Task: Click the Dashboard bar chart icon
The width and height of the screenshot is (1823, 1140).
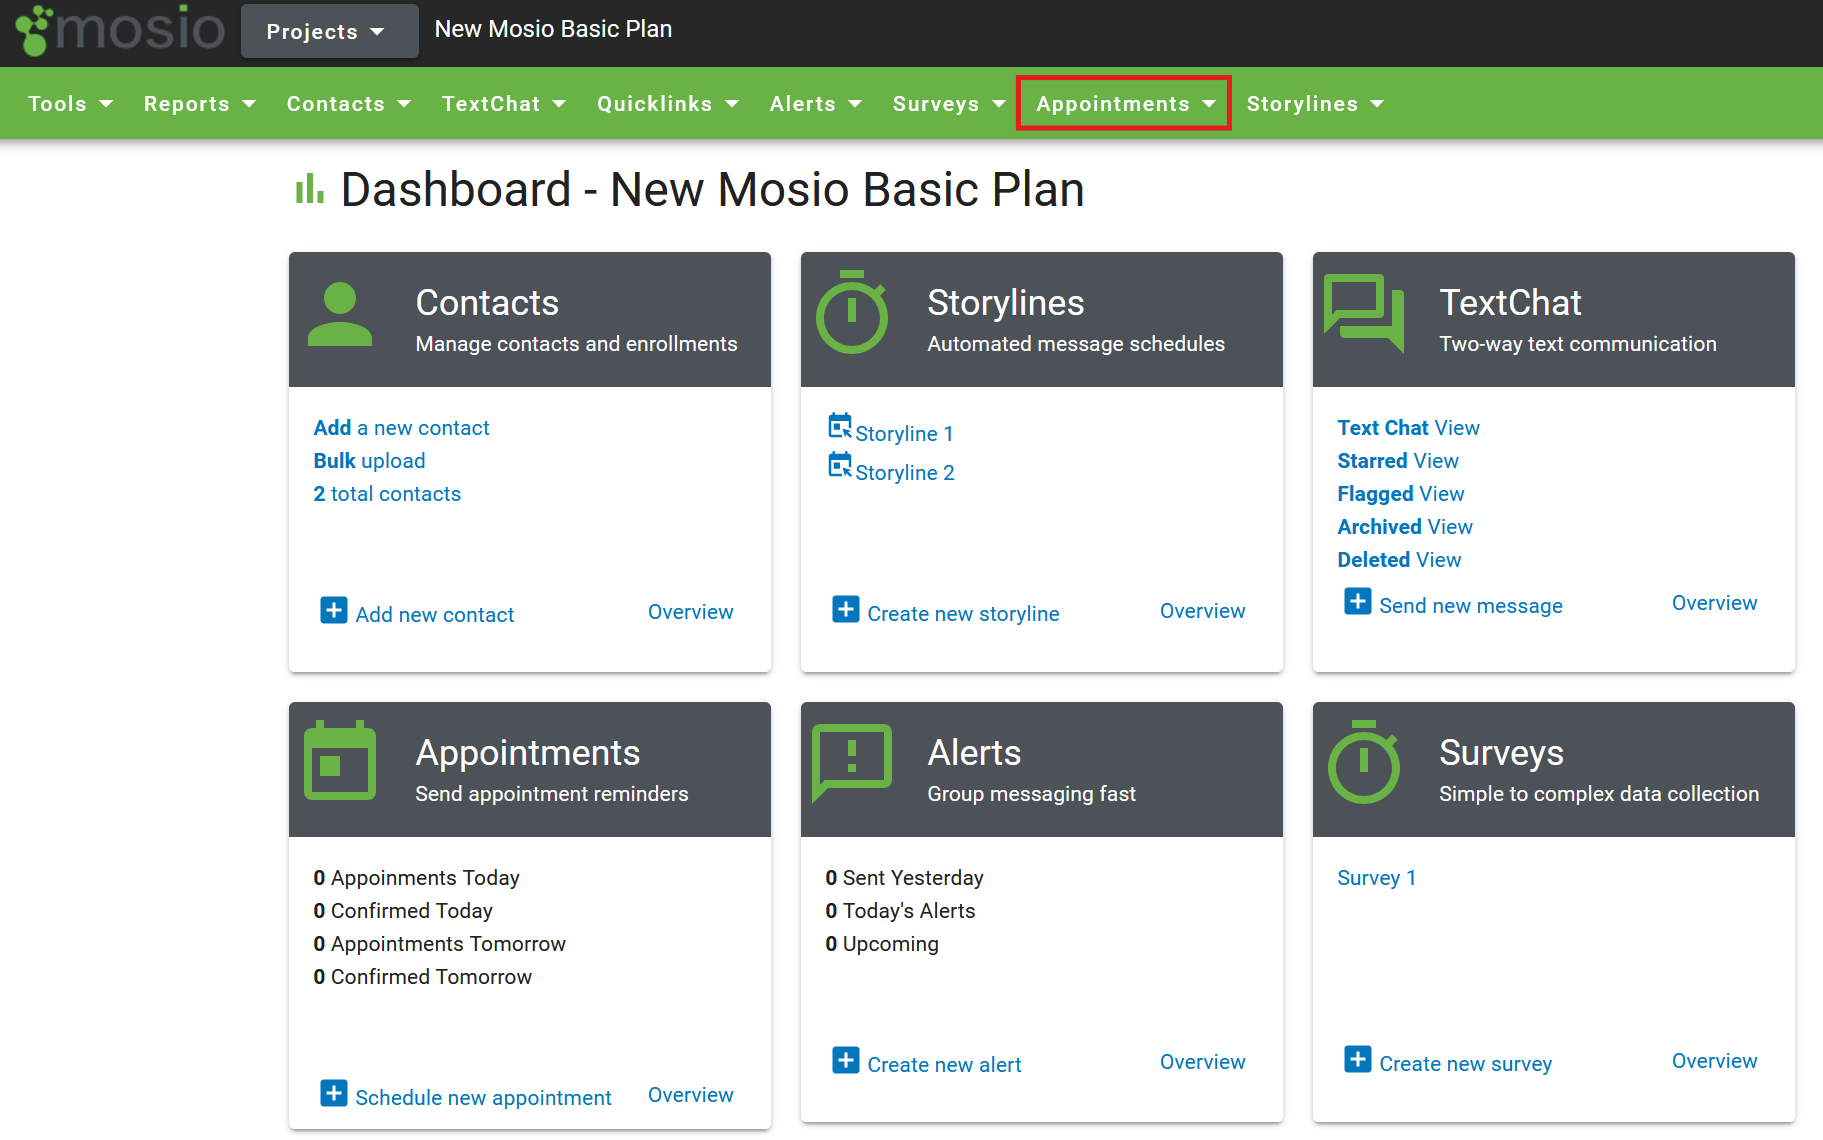Action: coord(310,188)
